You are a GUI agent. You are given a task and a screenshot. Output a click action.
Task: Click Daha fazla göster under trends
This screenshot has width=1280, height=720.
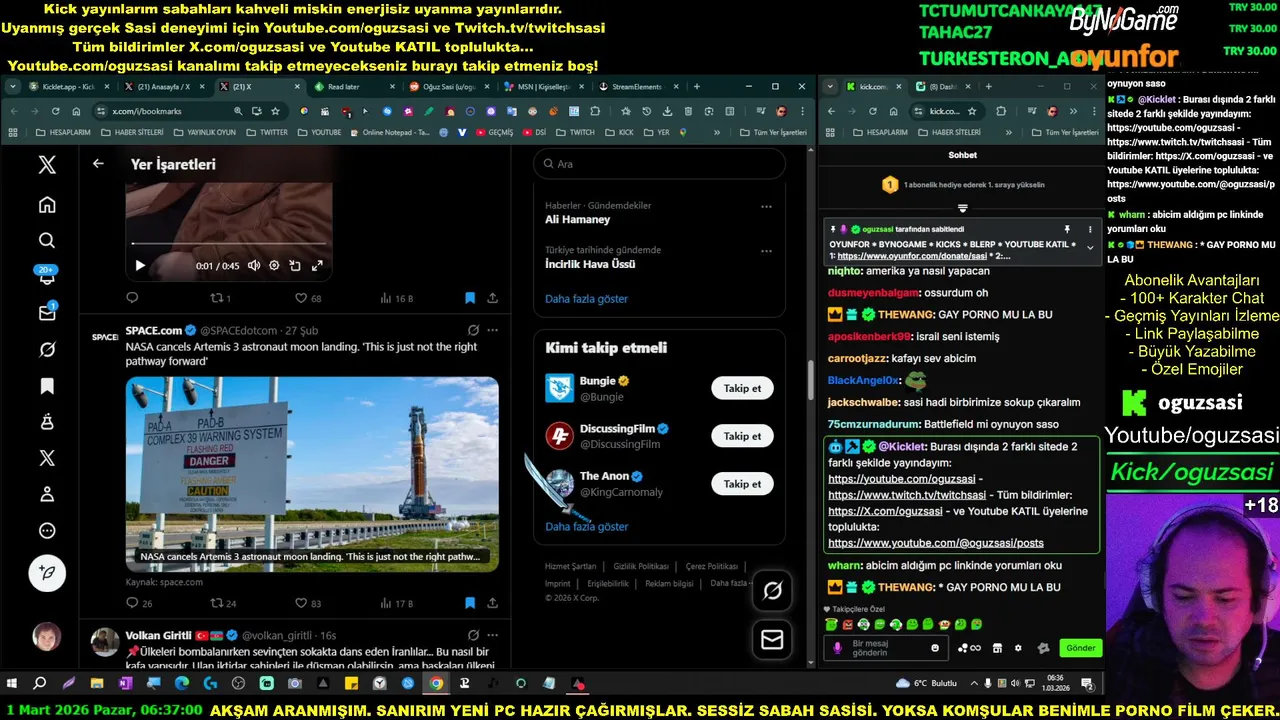click(586, 299)
